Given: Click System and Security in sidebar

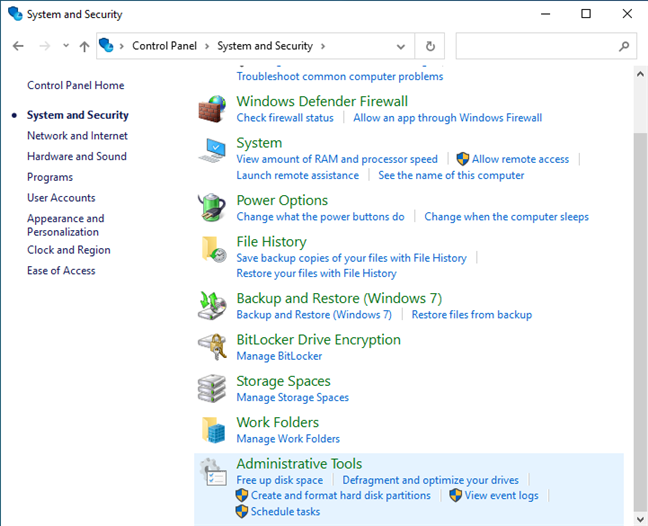Looking at the screenshot, I should (x=78, y=115).
